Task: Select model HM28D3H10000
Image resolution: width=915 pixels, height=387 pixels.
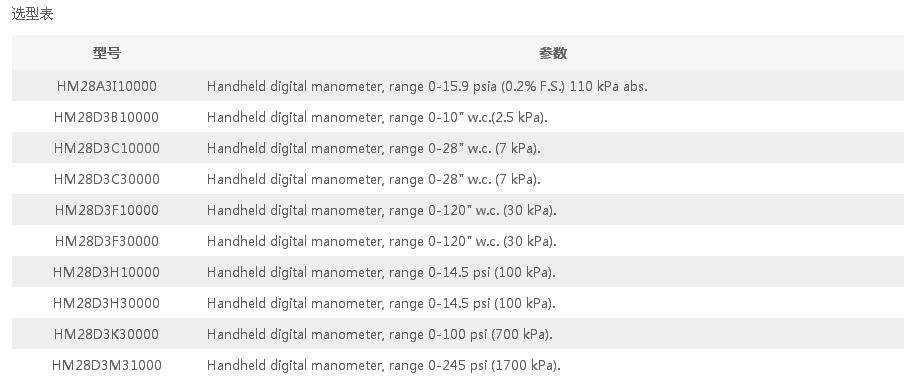Action: [x=106, y=272]
